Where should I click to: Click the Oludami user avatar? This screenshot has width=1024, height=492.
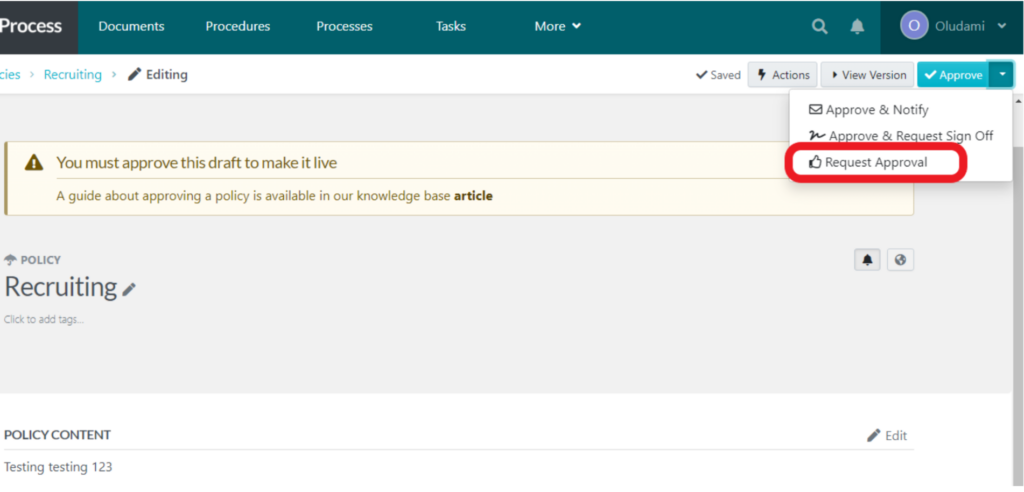click(x=914, y=26)
